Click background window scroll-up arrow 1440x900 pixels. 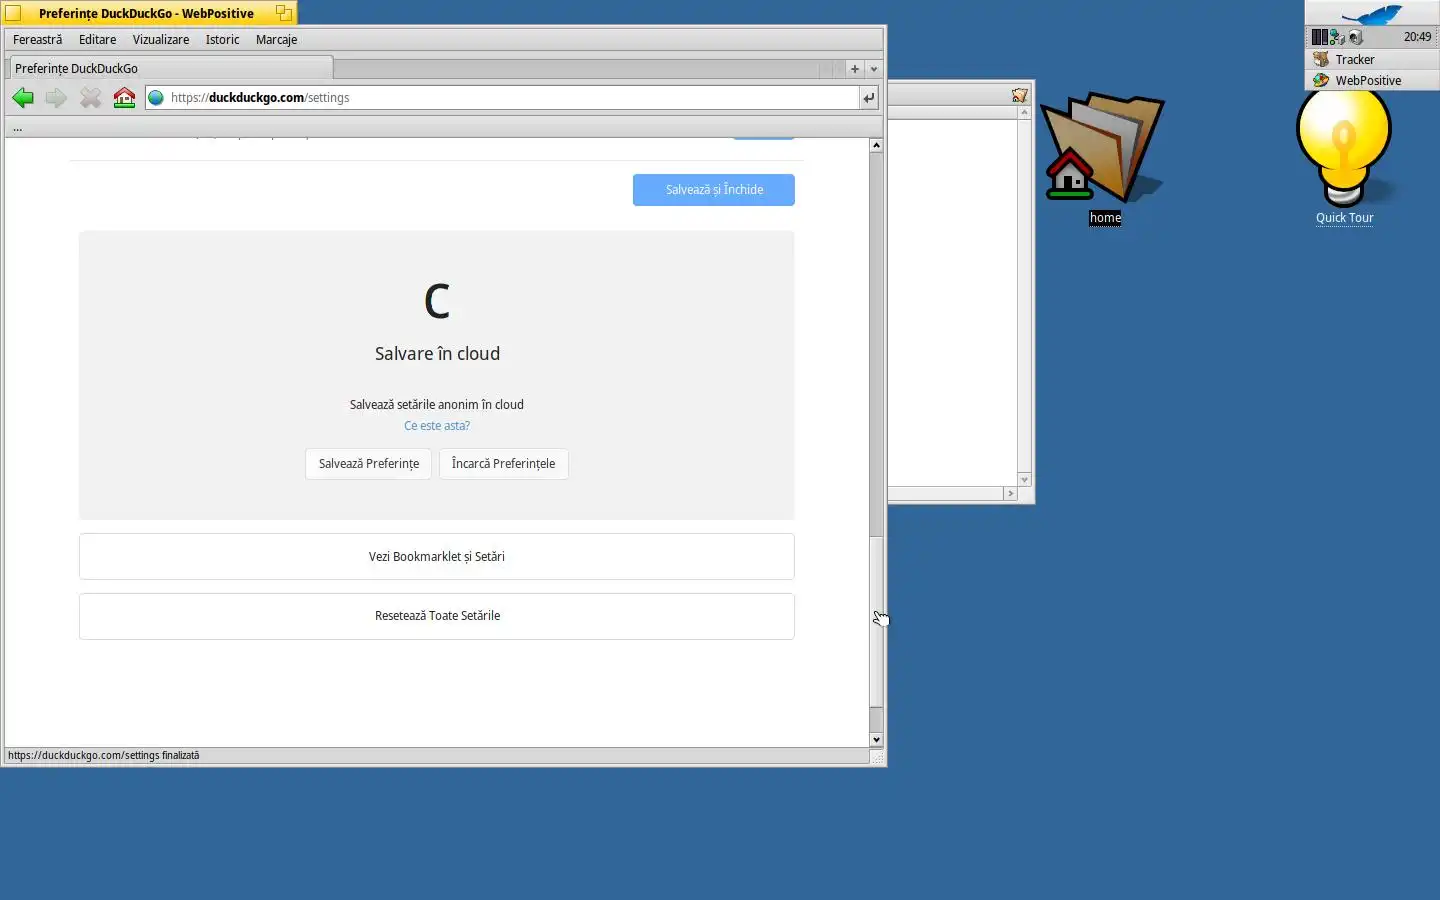coord(1024,112)
